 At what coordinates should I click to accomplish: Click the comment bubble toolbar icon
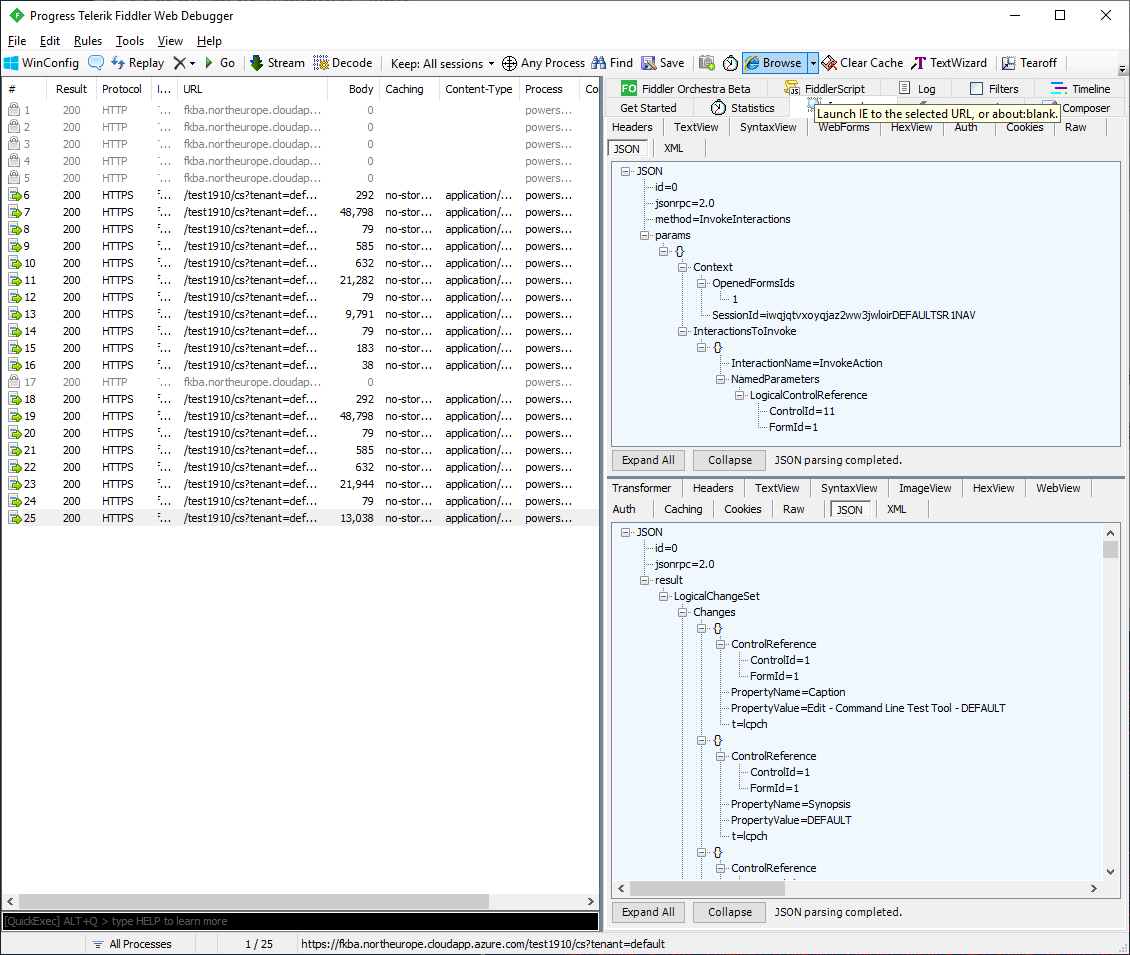(x=96, y=63)
